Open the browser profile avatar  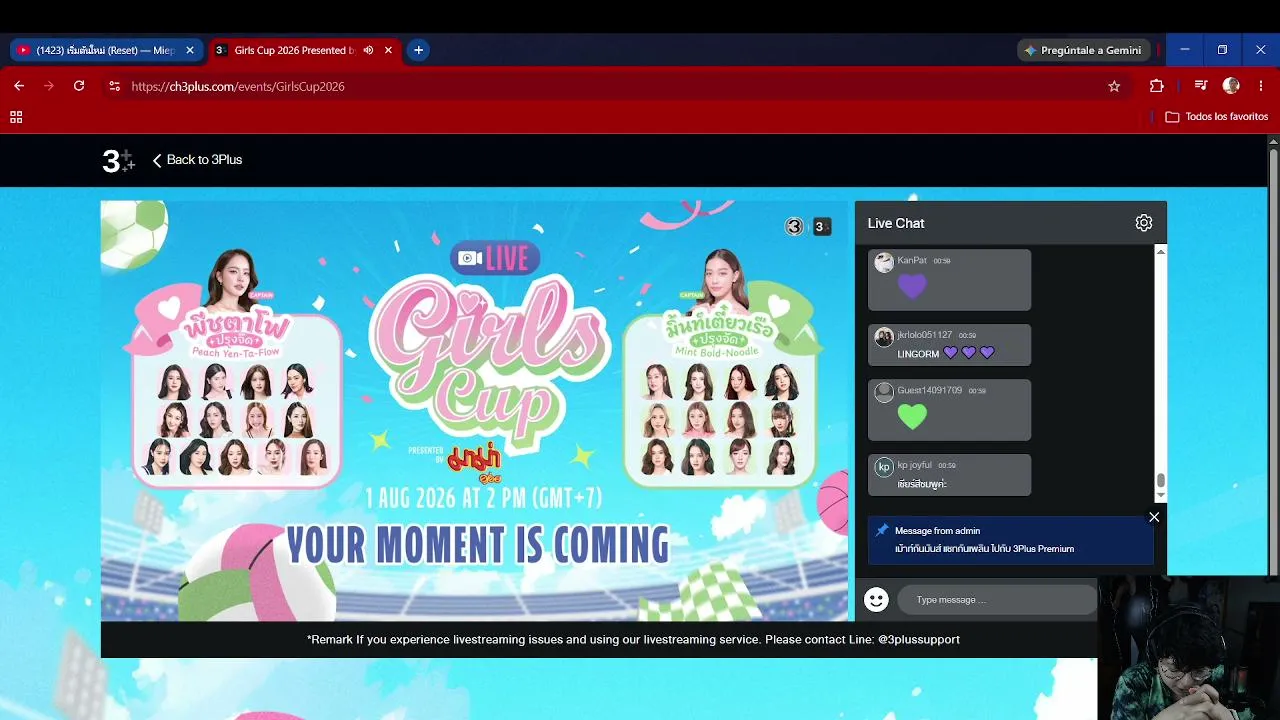(x=1231, y=86)
